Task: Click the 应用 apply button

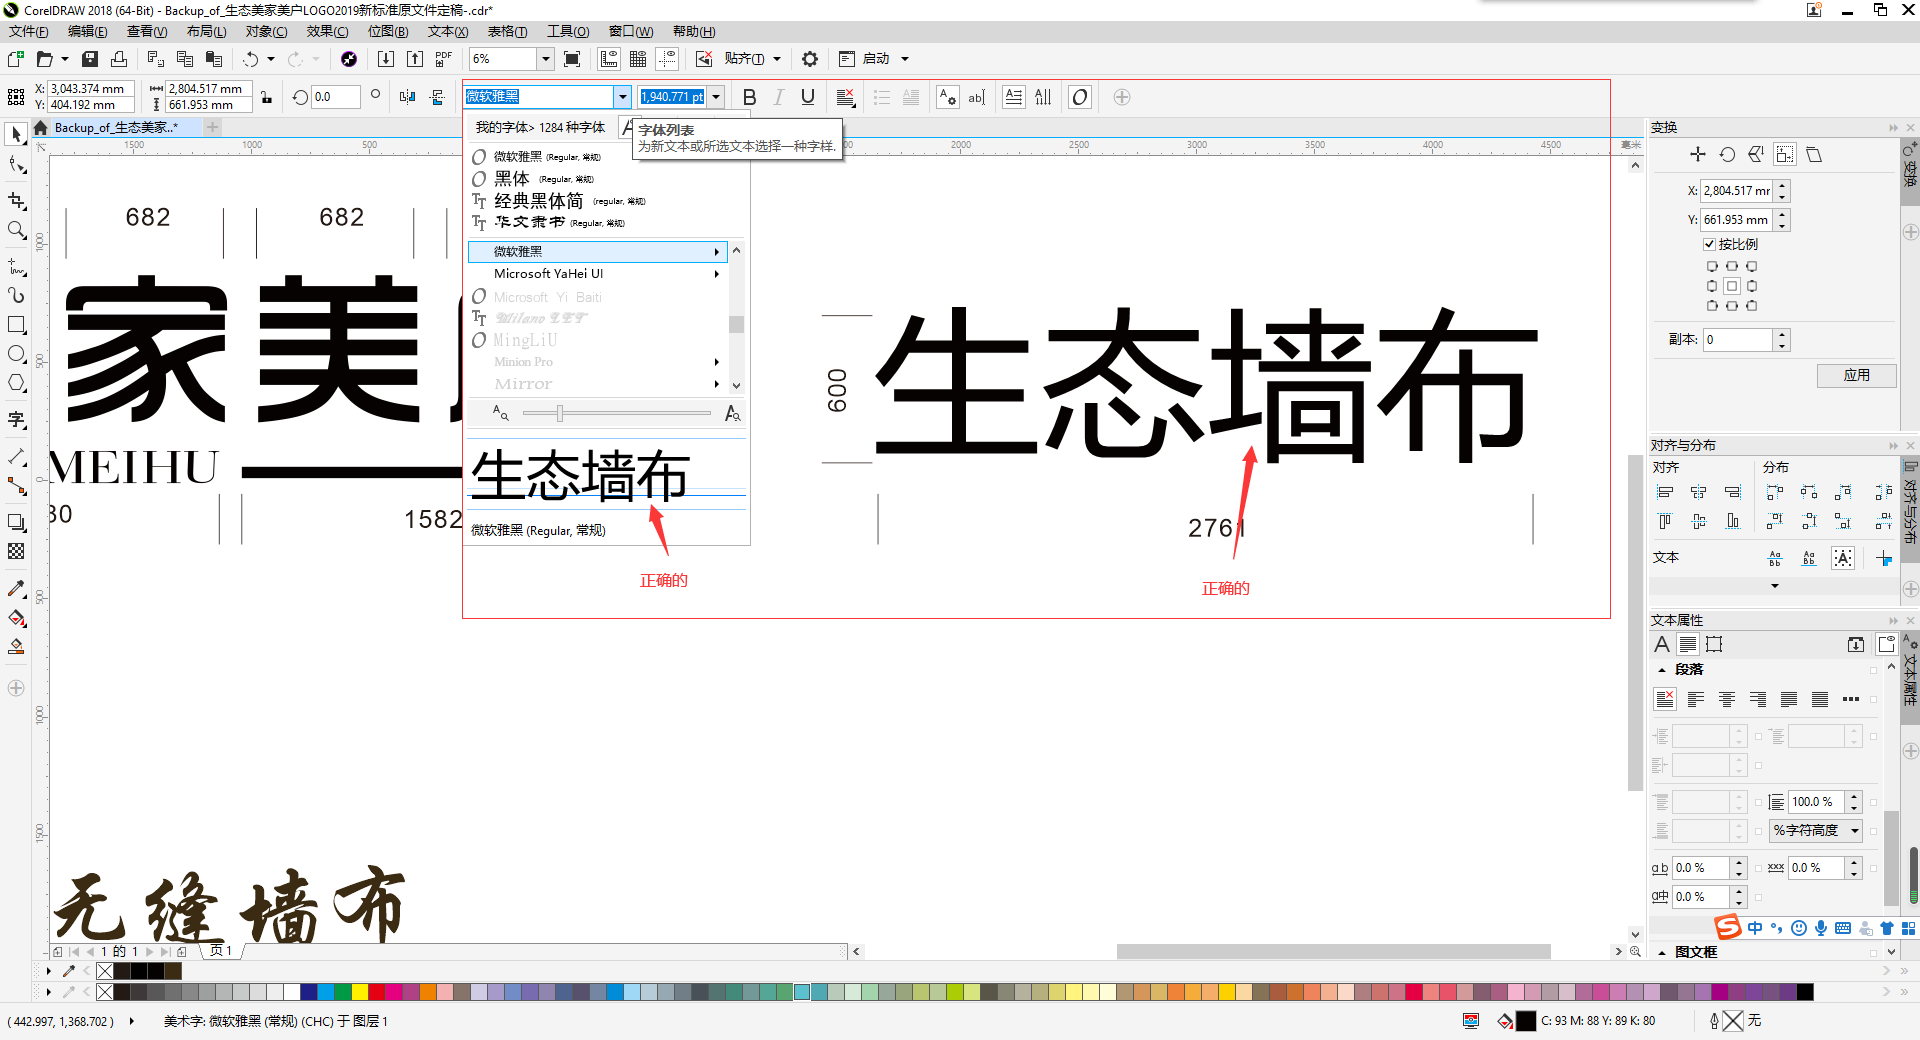Action: (1856, 375)
